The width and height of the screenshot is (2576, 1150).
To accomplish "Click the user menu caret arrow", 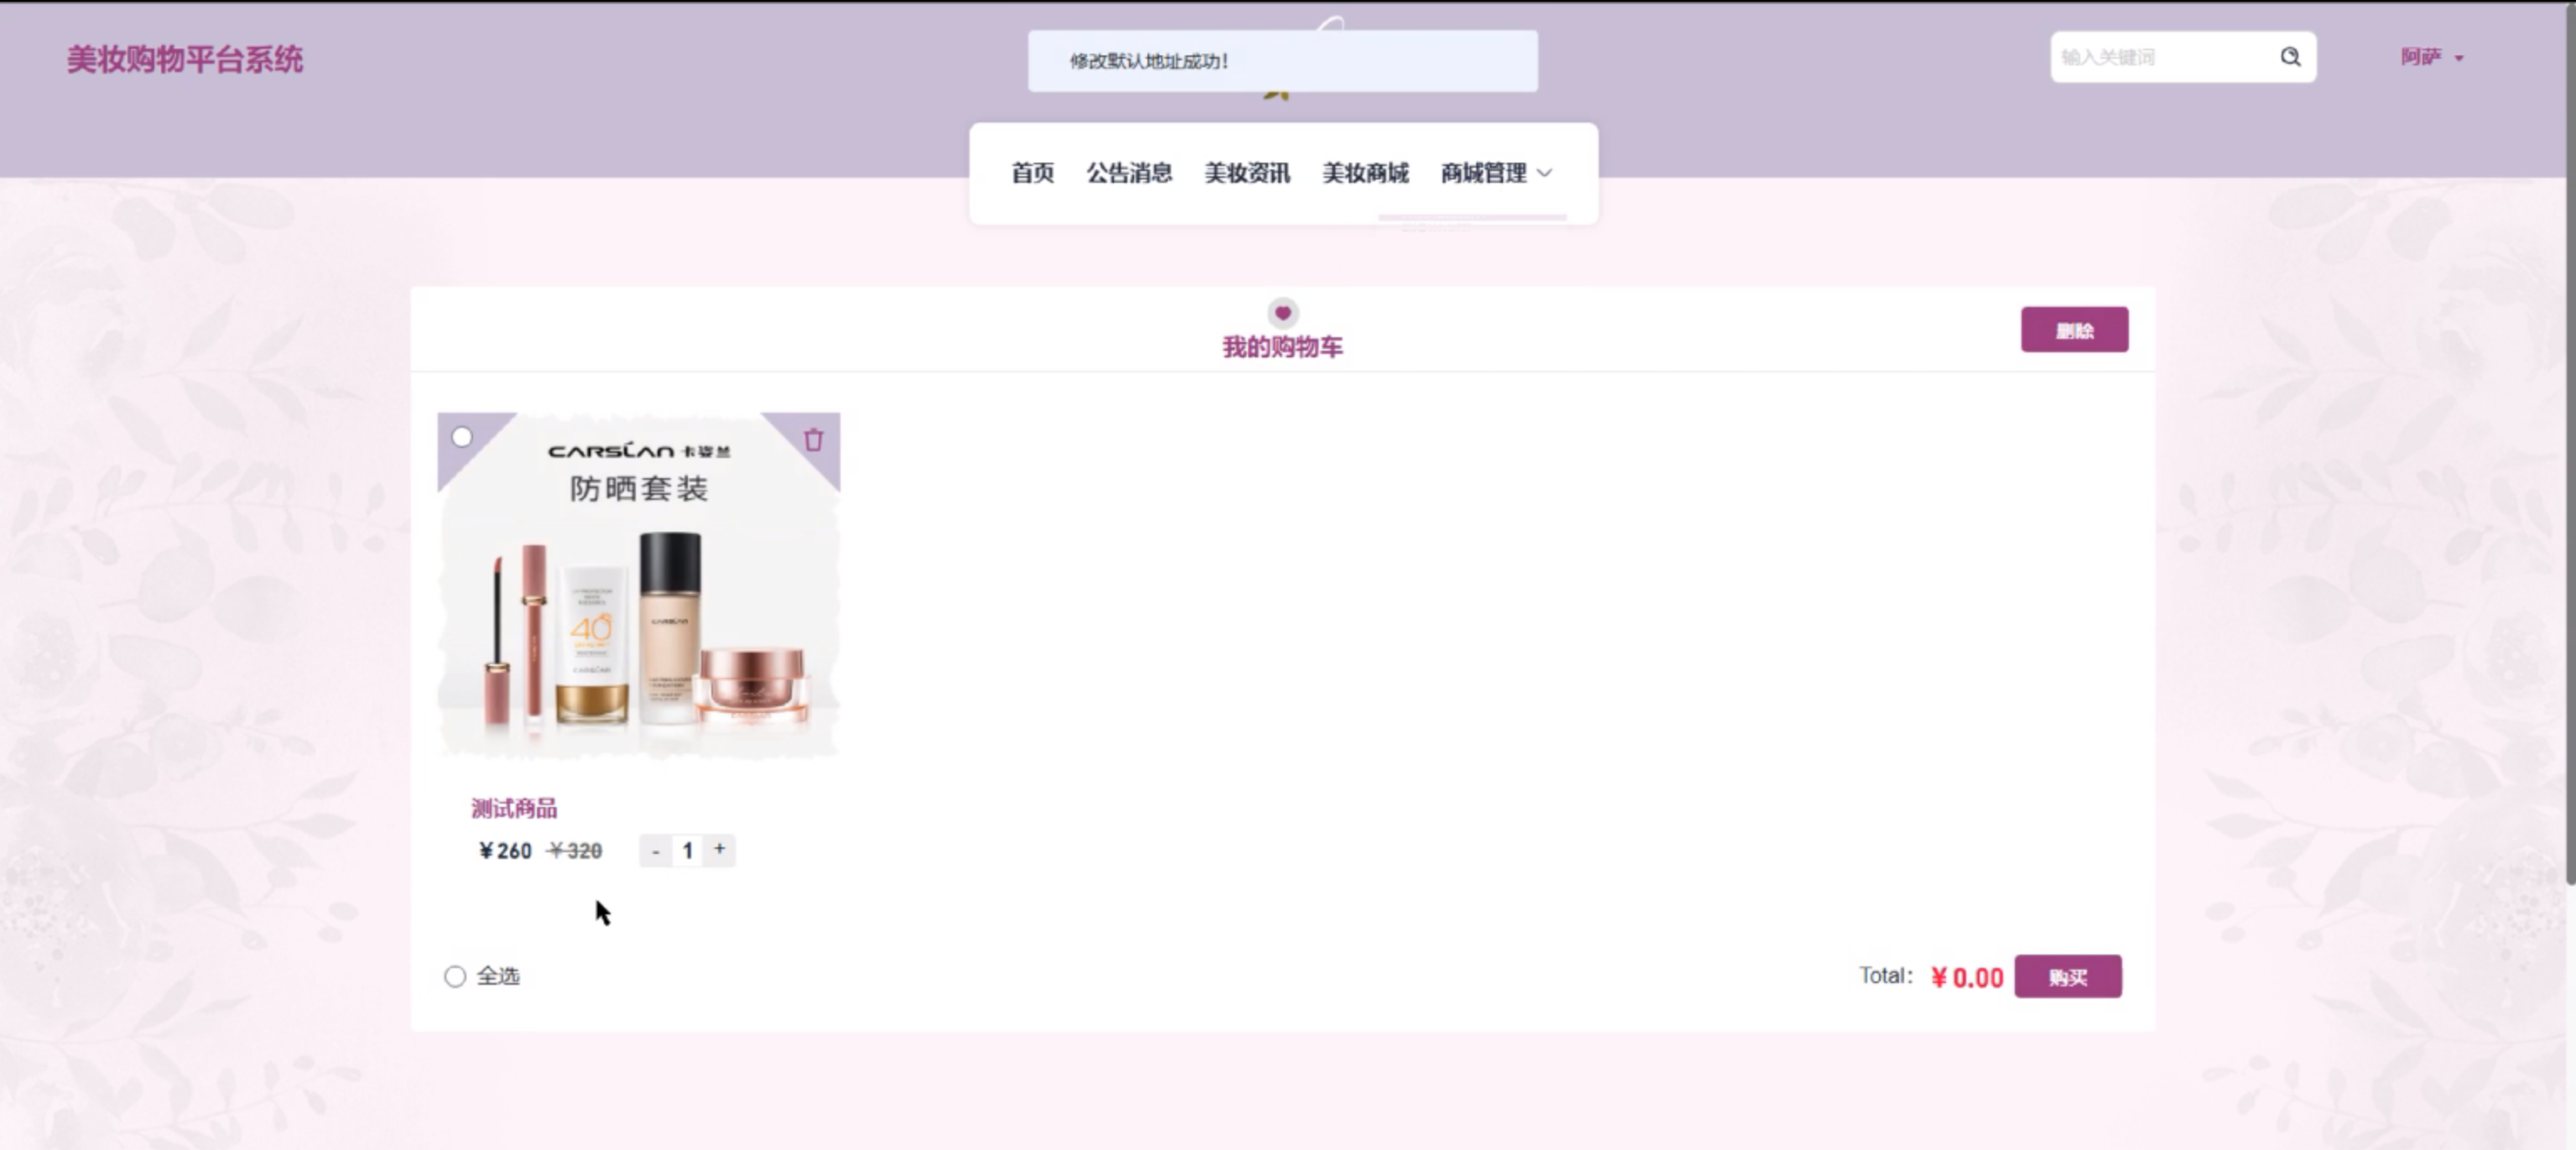I will point(2459,58).
